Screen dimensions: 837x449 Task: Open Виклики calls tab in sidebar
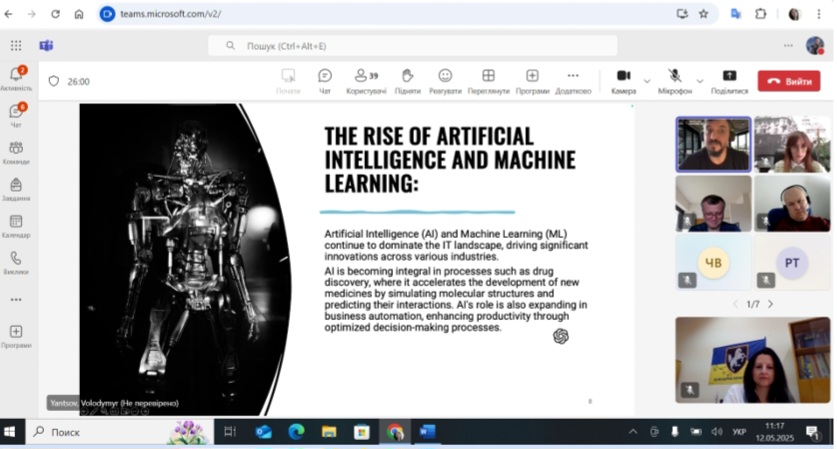pos(16,262)
